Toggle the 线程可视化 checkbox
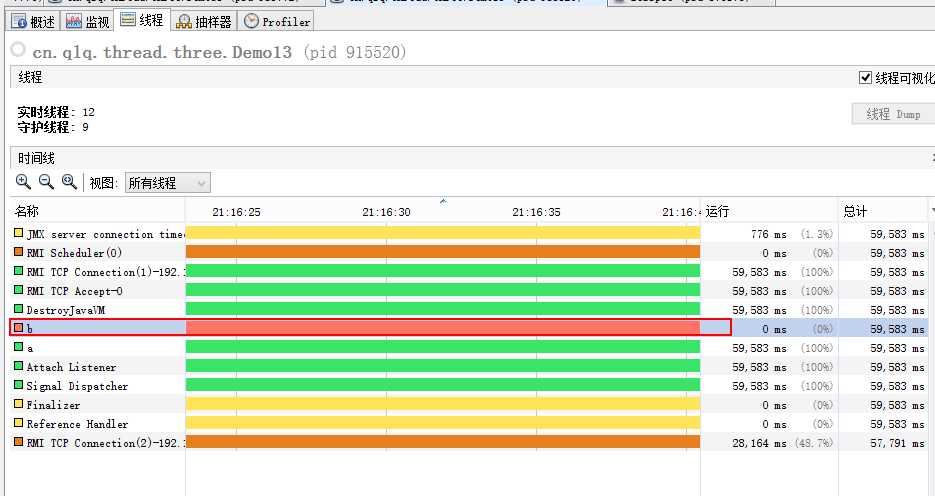The height and width of the screenshot is (496, 935). (865, 78)
